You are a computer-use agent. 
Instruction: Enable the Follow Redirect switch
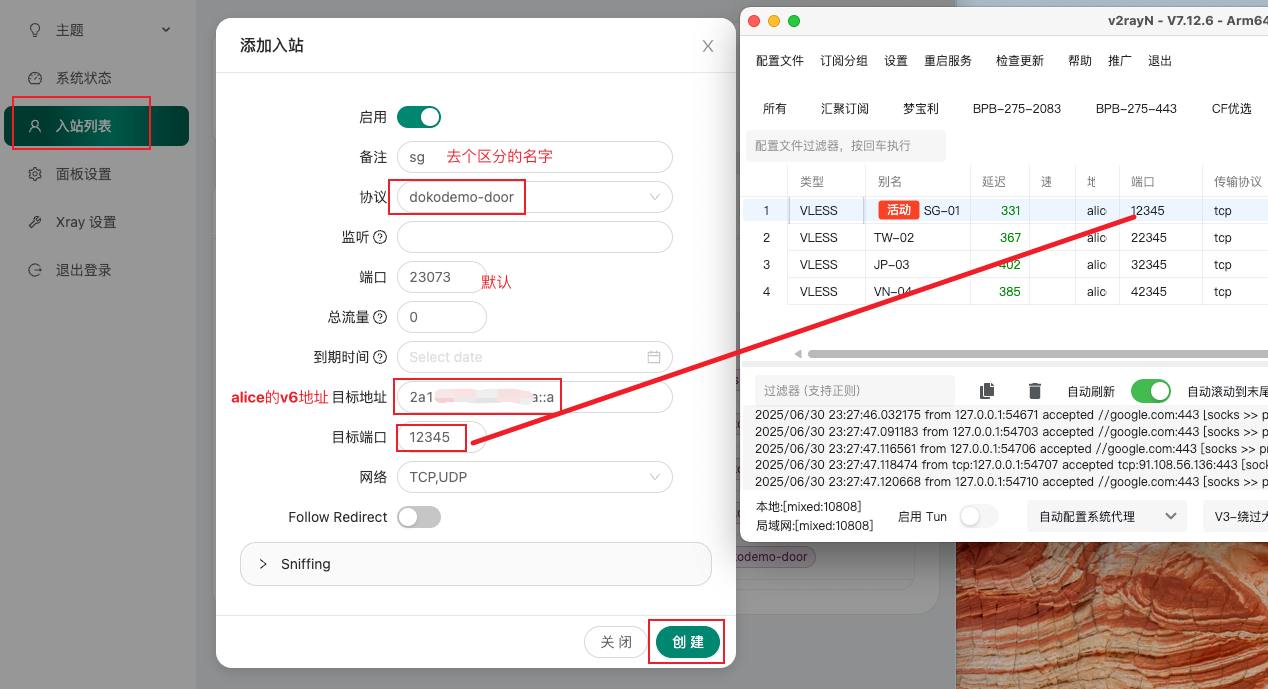pos(418,517)
